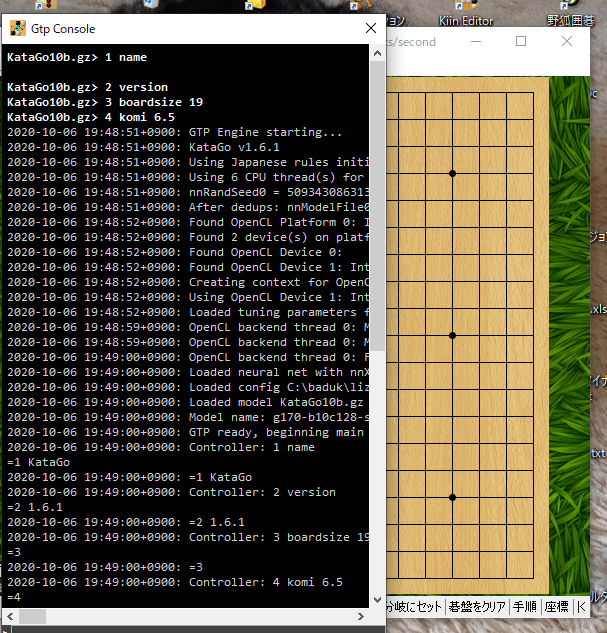Minimize the Go board window
Viewport: 607px width, 633px height.
point(476,41)
